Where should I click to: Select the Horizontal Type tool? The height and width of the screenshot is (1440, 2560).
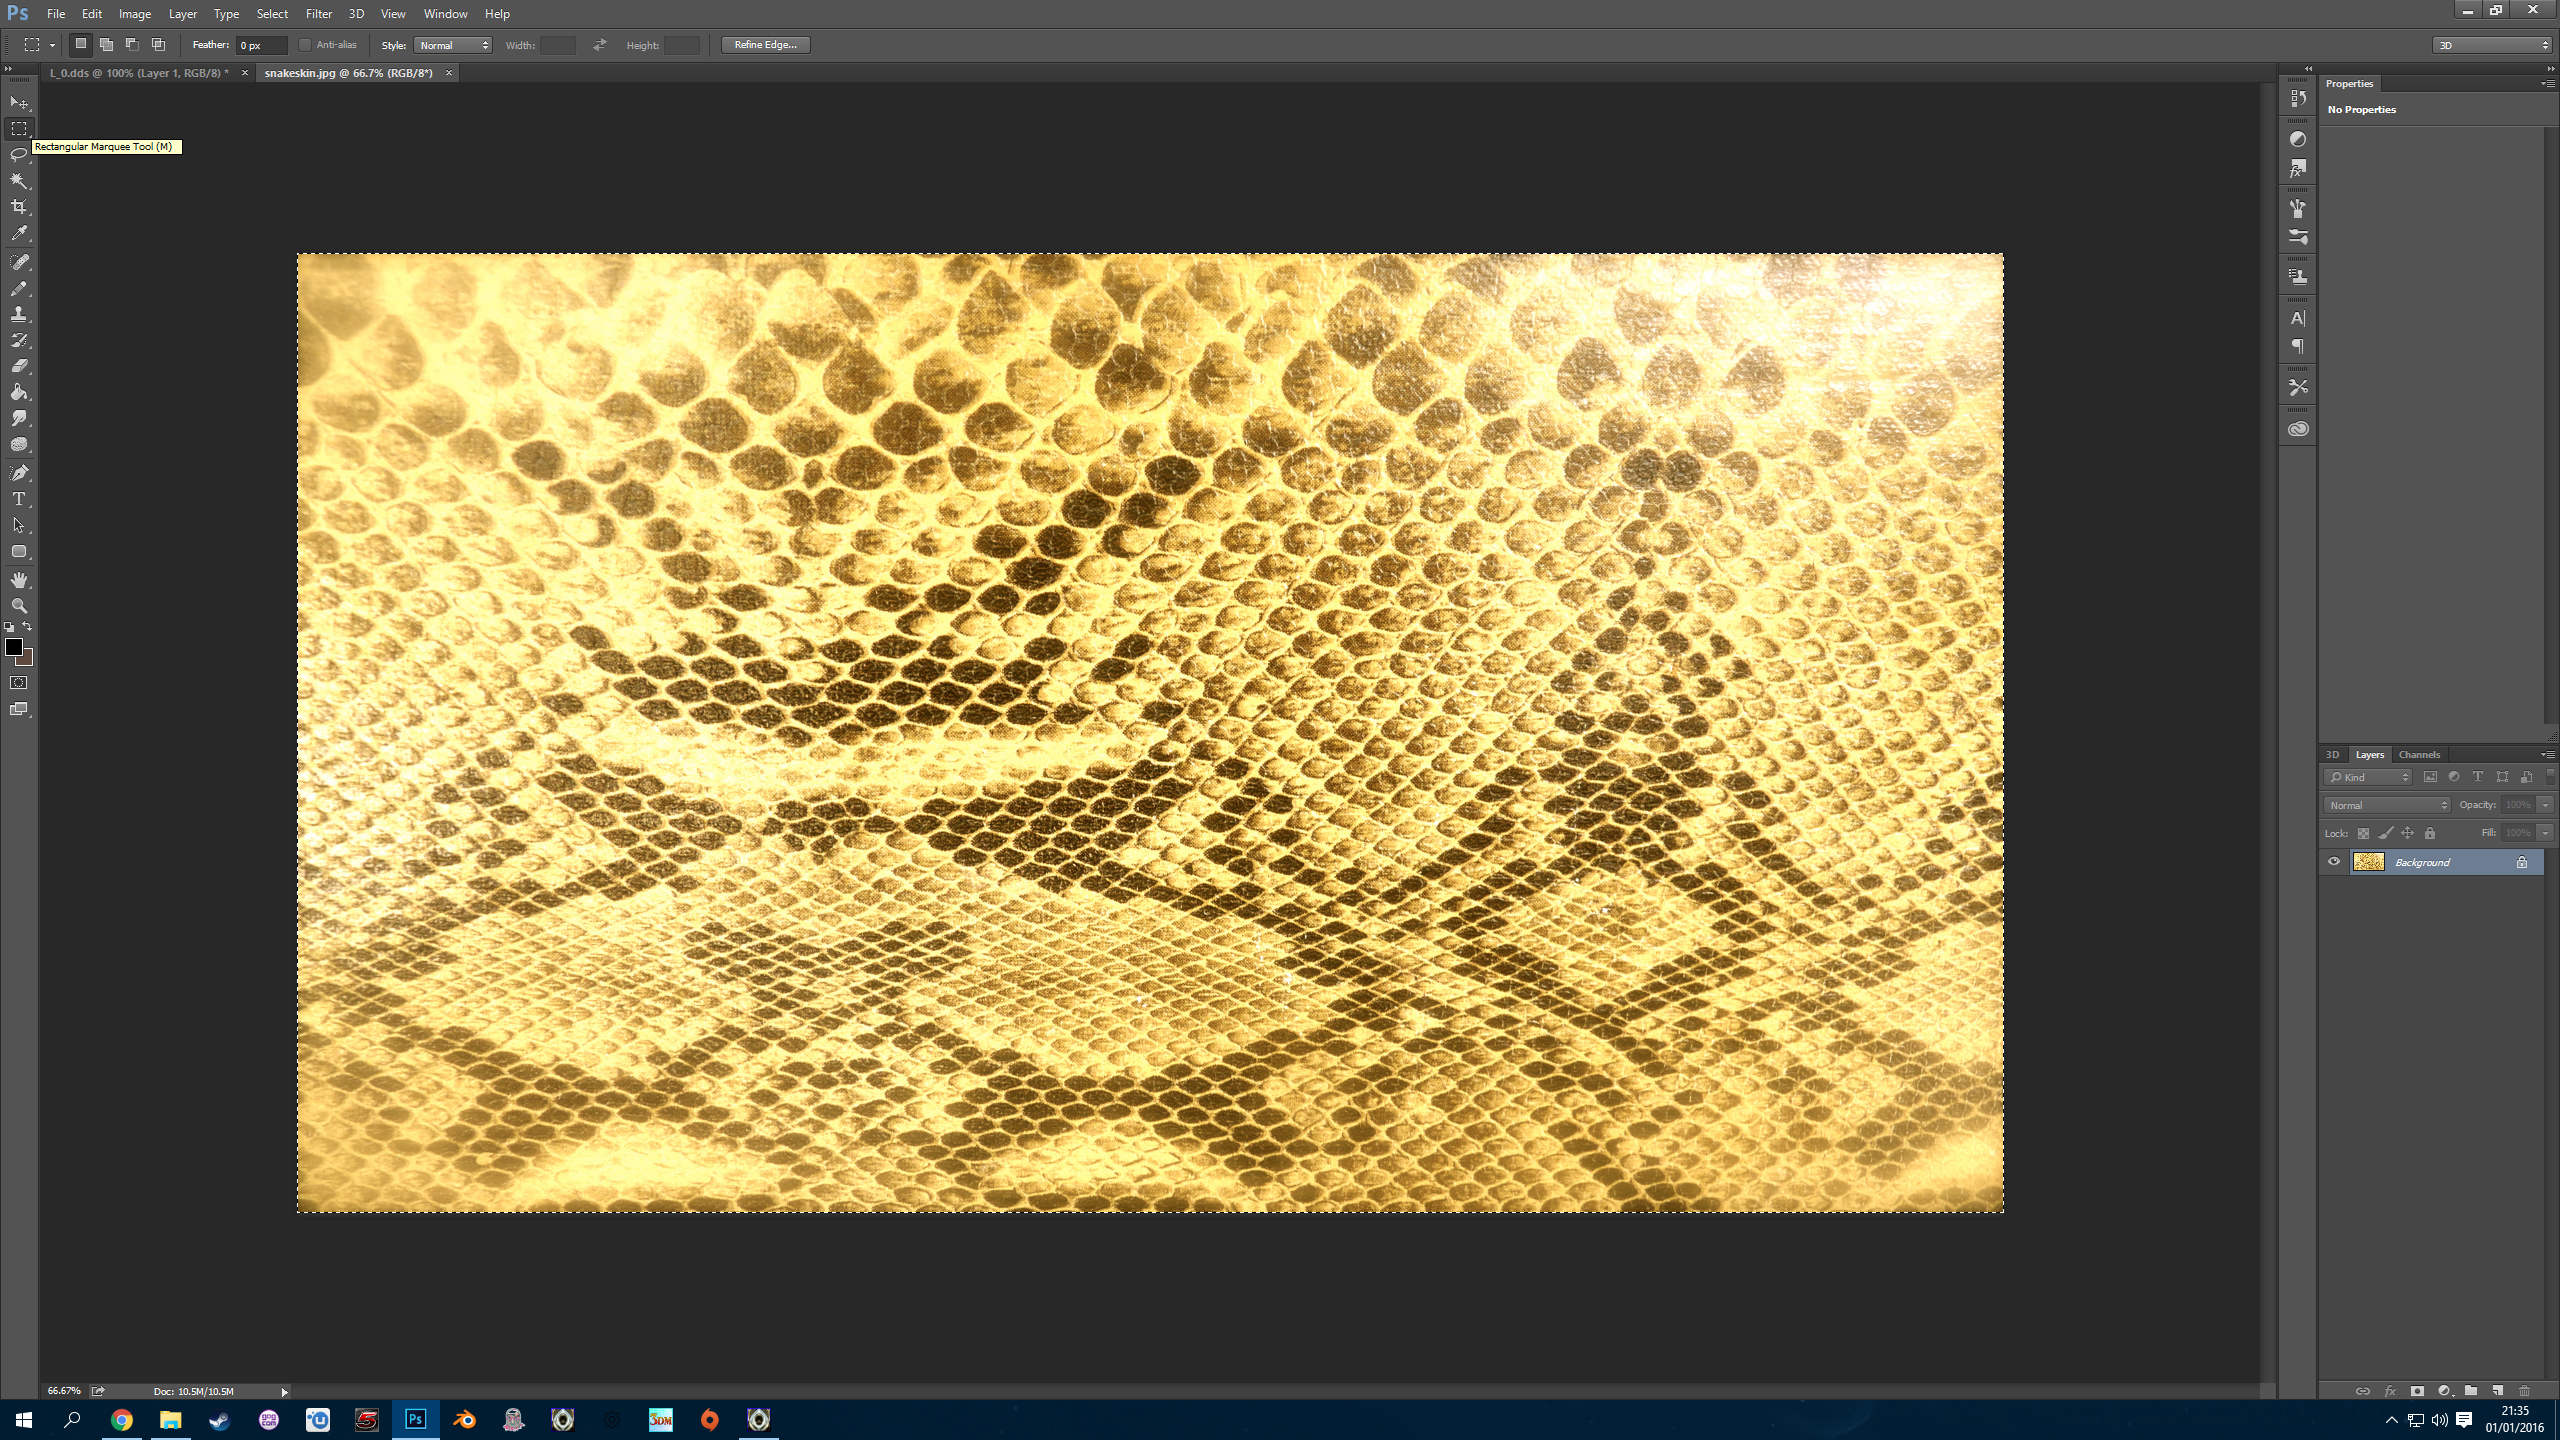(x=18, y=499)
